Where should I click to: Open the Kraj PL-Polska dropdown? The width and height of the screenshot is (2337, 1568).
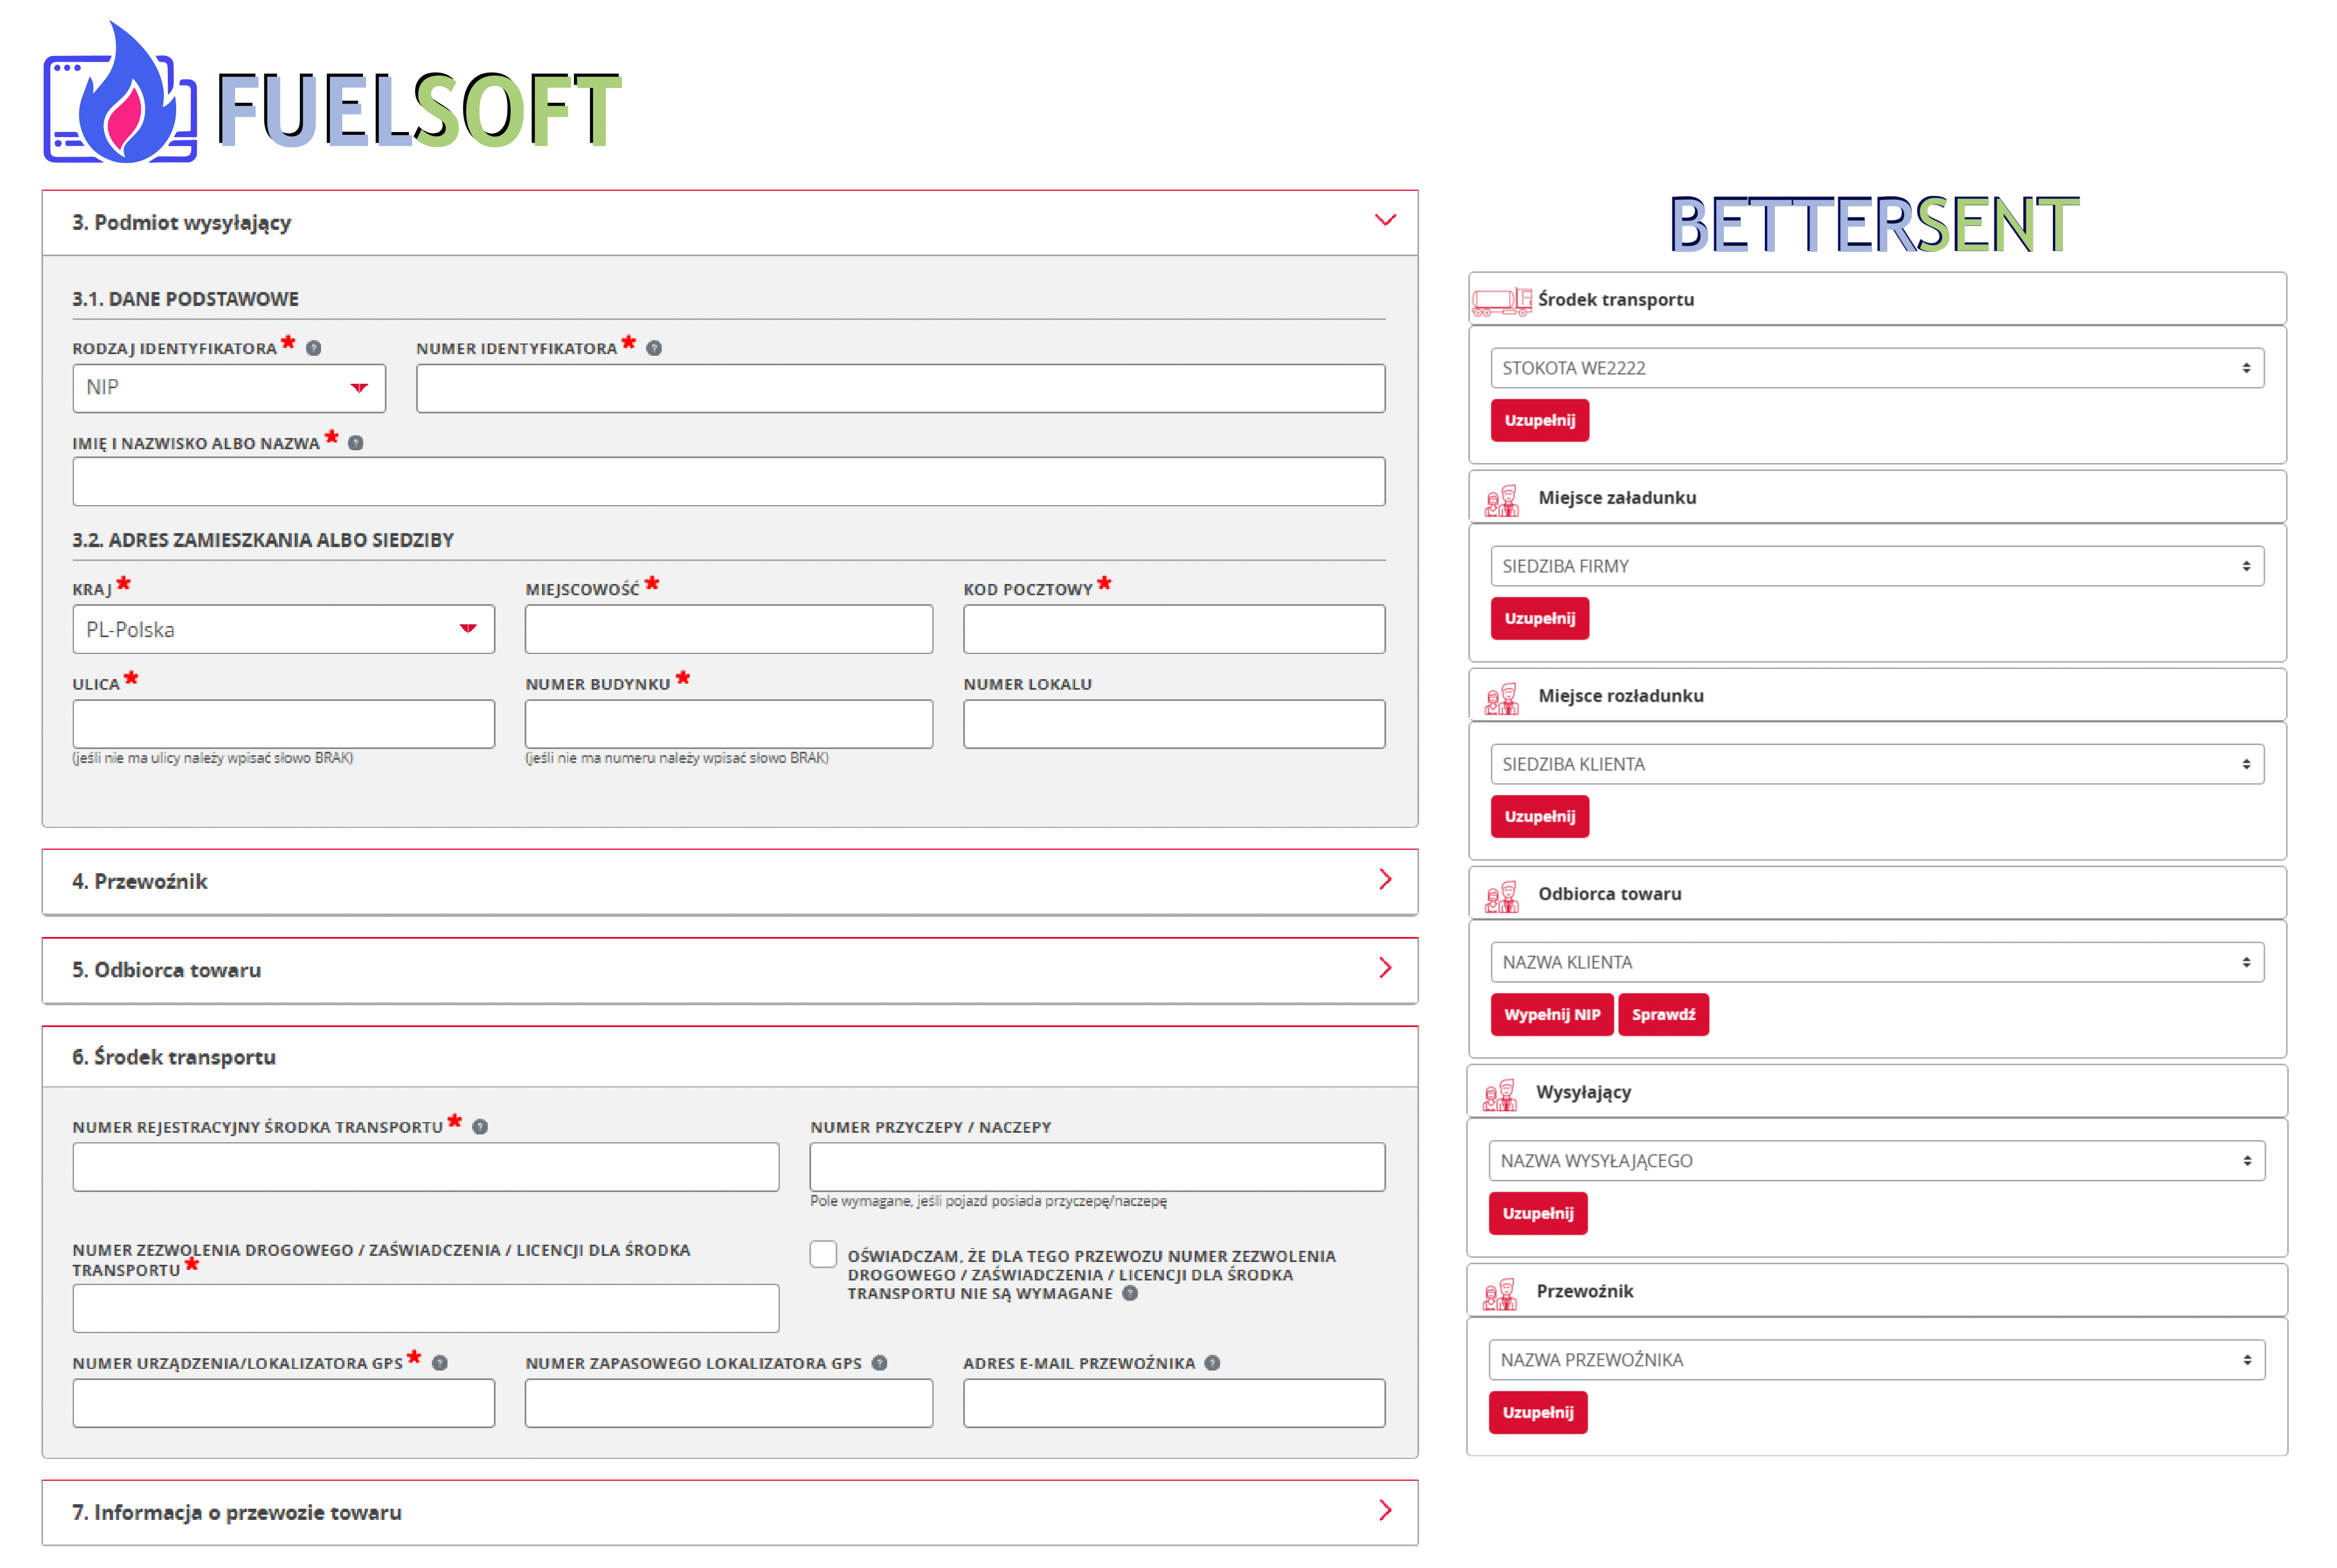point(283,629)
